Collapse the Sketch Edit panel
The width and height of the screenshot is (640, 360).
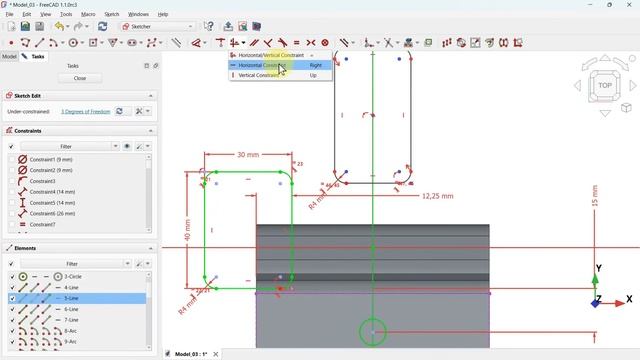coord(151,96)
